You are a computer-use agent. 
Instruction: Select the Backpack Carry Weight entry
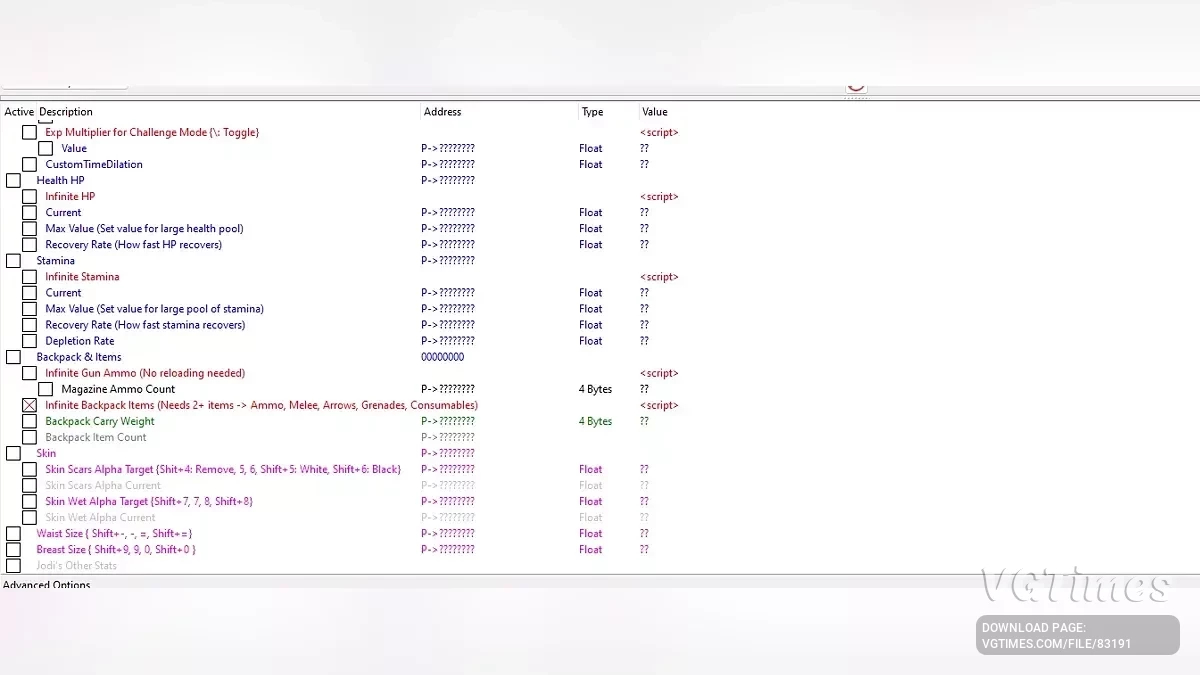100,422
